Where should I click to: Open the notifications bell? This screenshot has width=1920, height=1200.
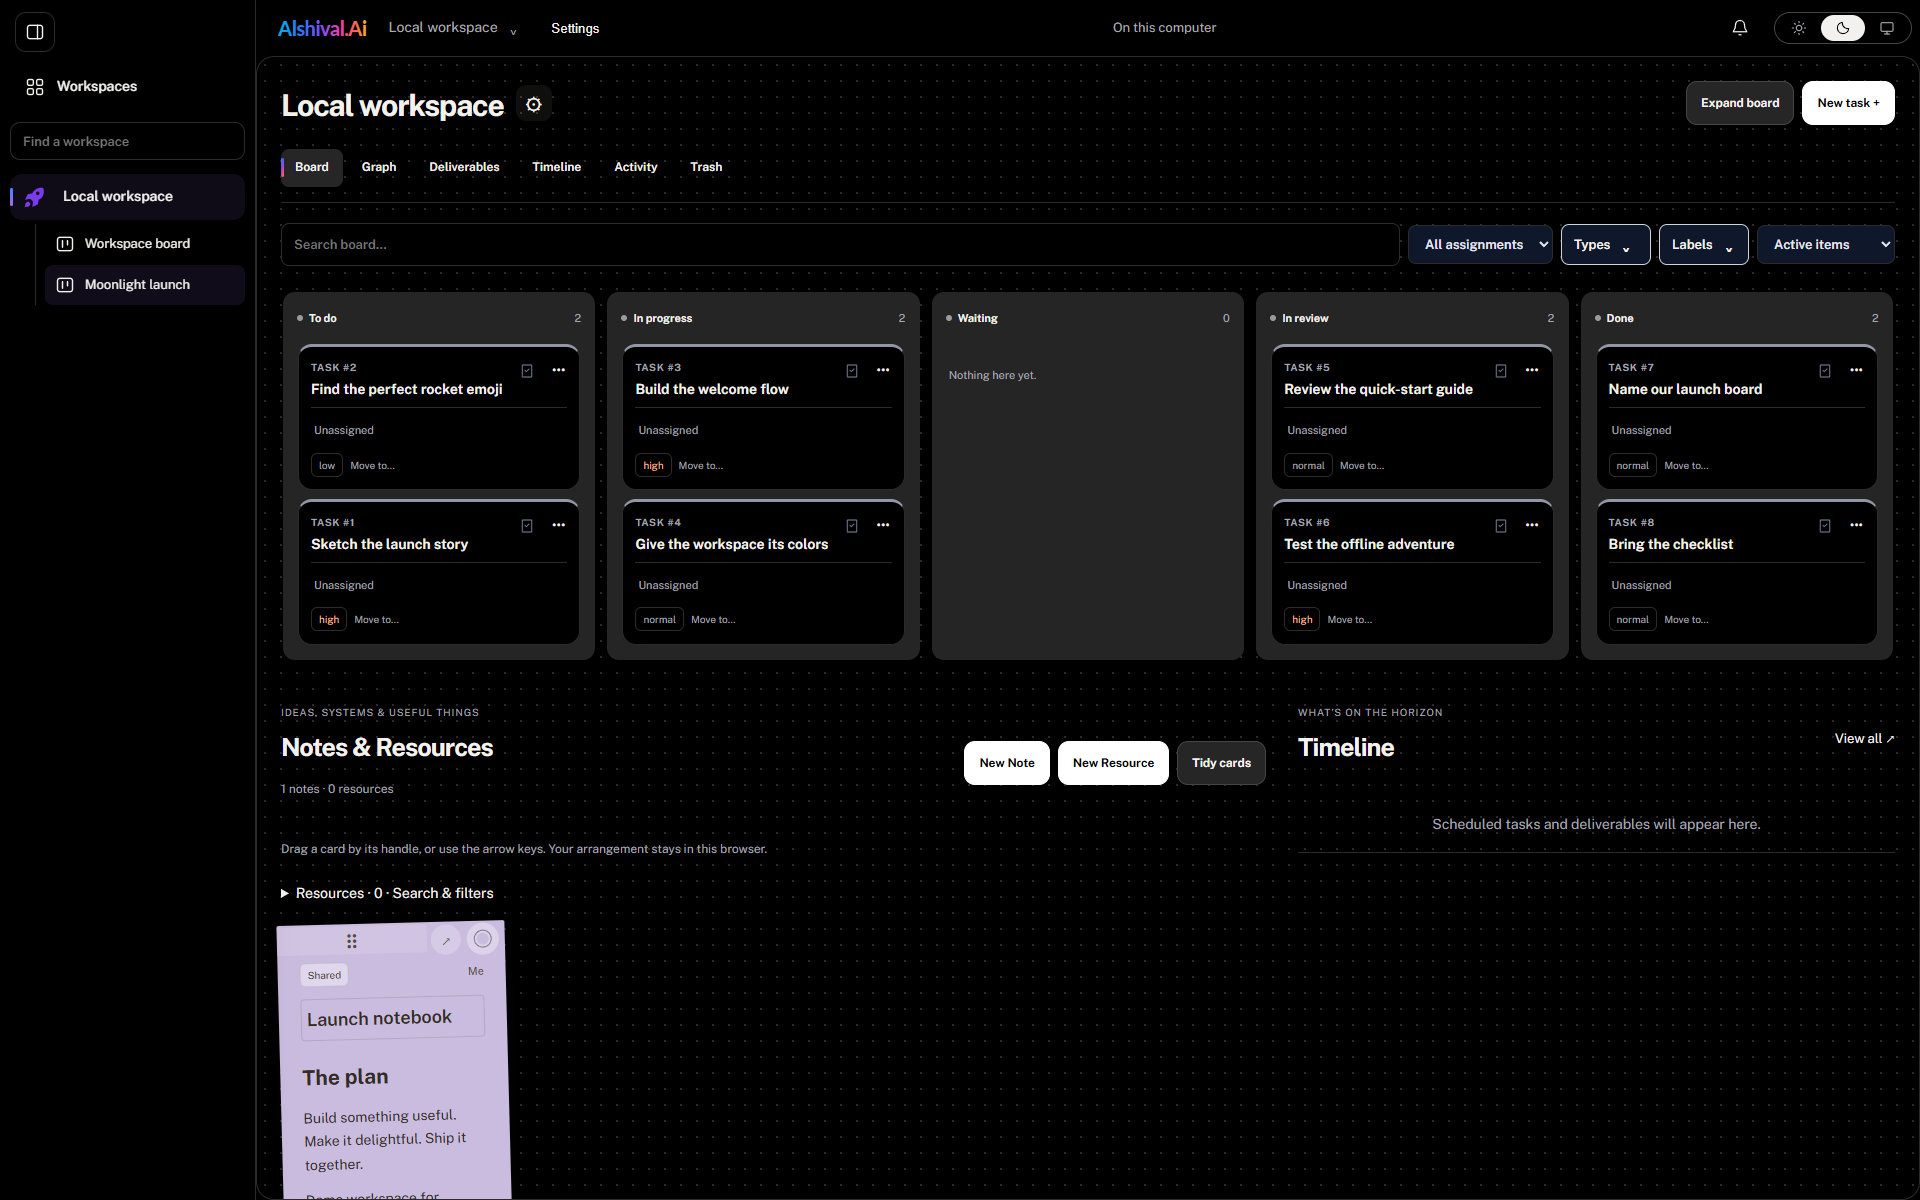[x=1740, y=28]
